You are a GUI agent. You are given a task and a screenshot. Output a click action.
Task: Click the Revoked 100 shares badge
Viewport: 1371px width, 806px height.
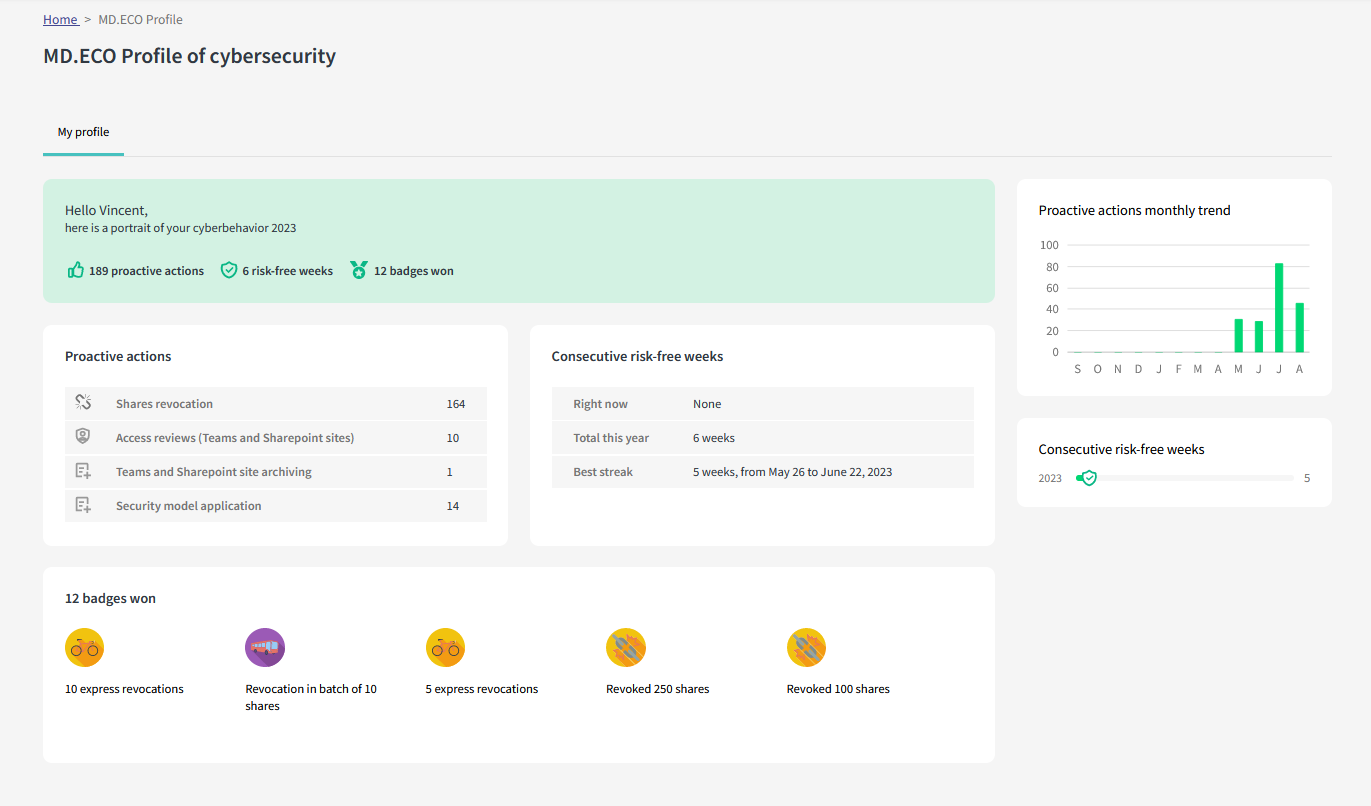(x=806, y=648)
